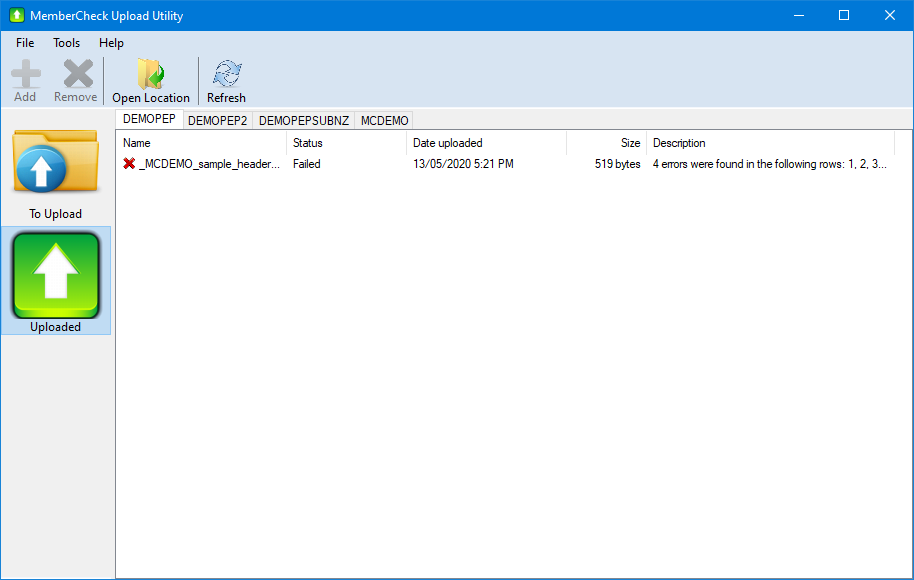Refresh the uploaded file list
This screenshot has width=914, height=580.
coord(226,80)
